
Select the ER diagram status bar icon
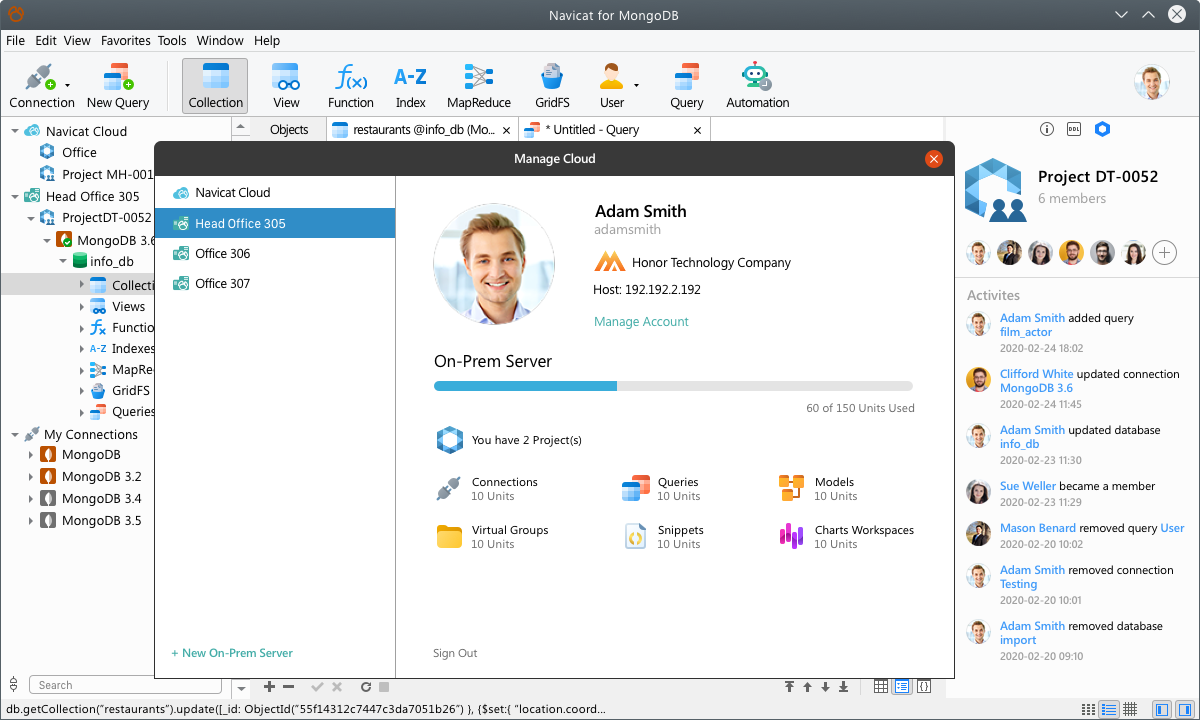click(x=1130, y=709)
